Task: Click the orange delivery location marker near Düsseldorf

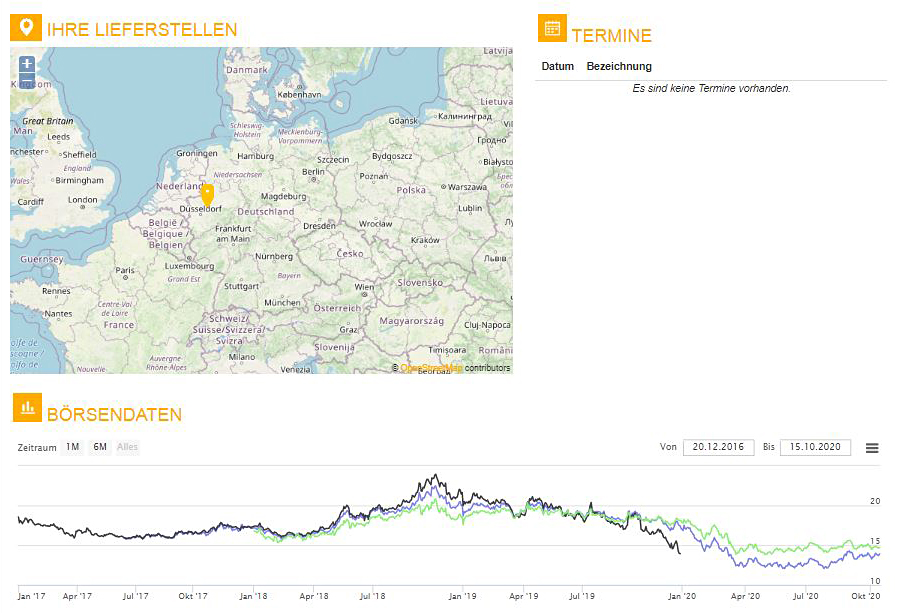Action: pyautogui.click(x=208, y=194)
